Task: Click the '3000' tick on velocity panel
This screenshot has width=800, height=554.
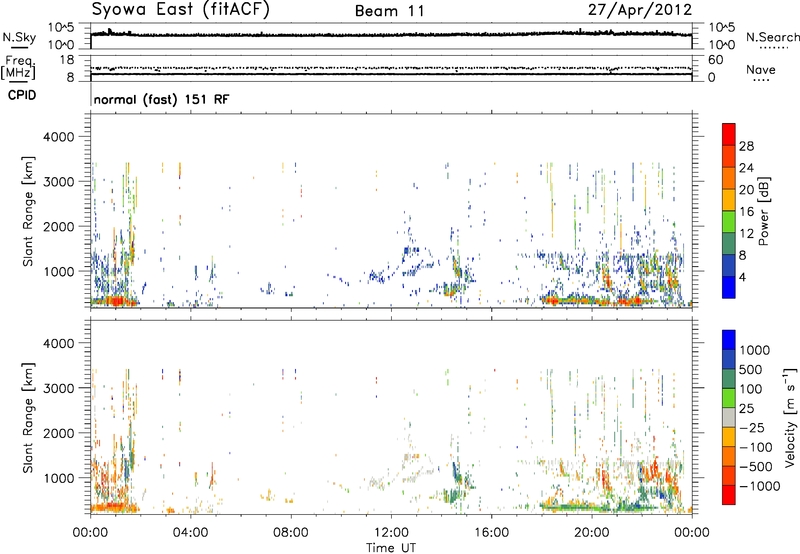Action: (59, 388)
